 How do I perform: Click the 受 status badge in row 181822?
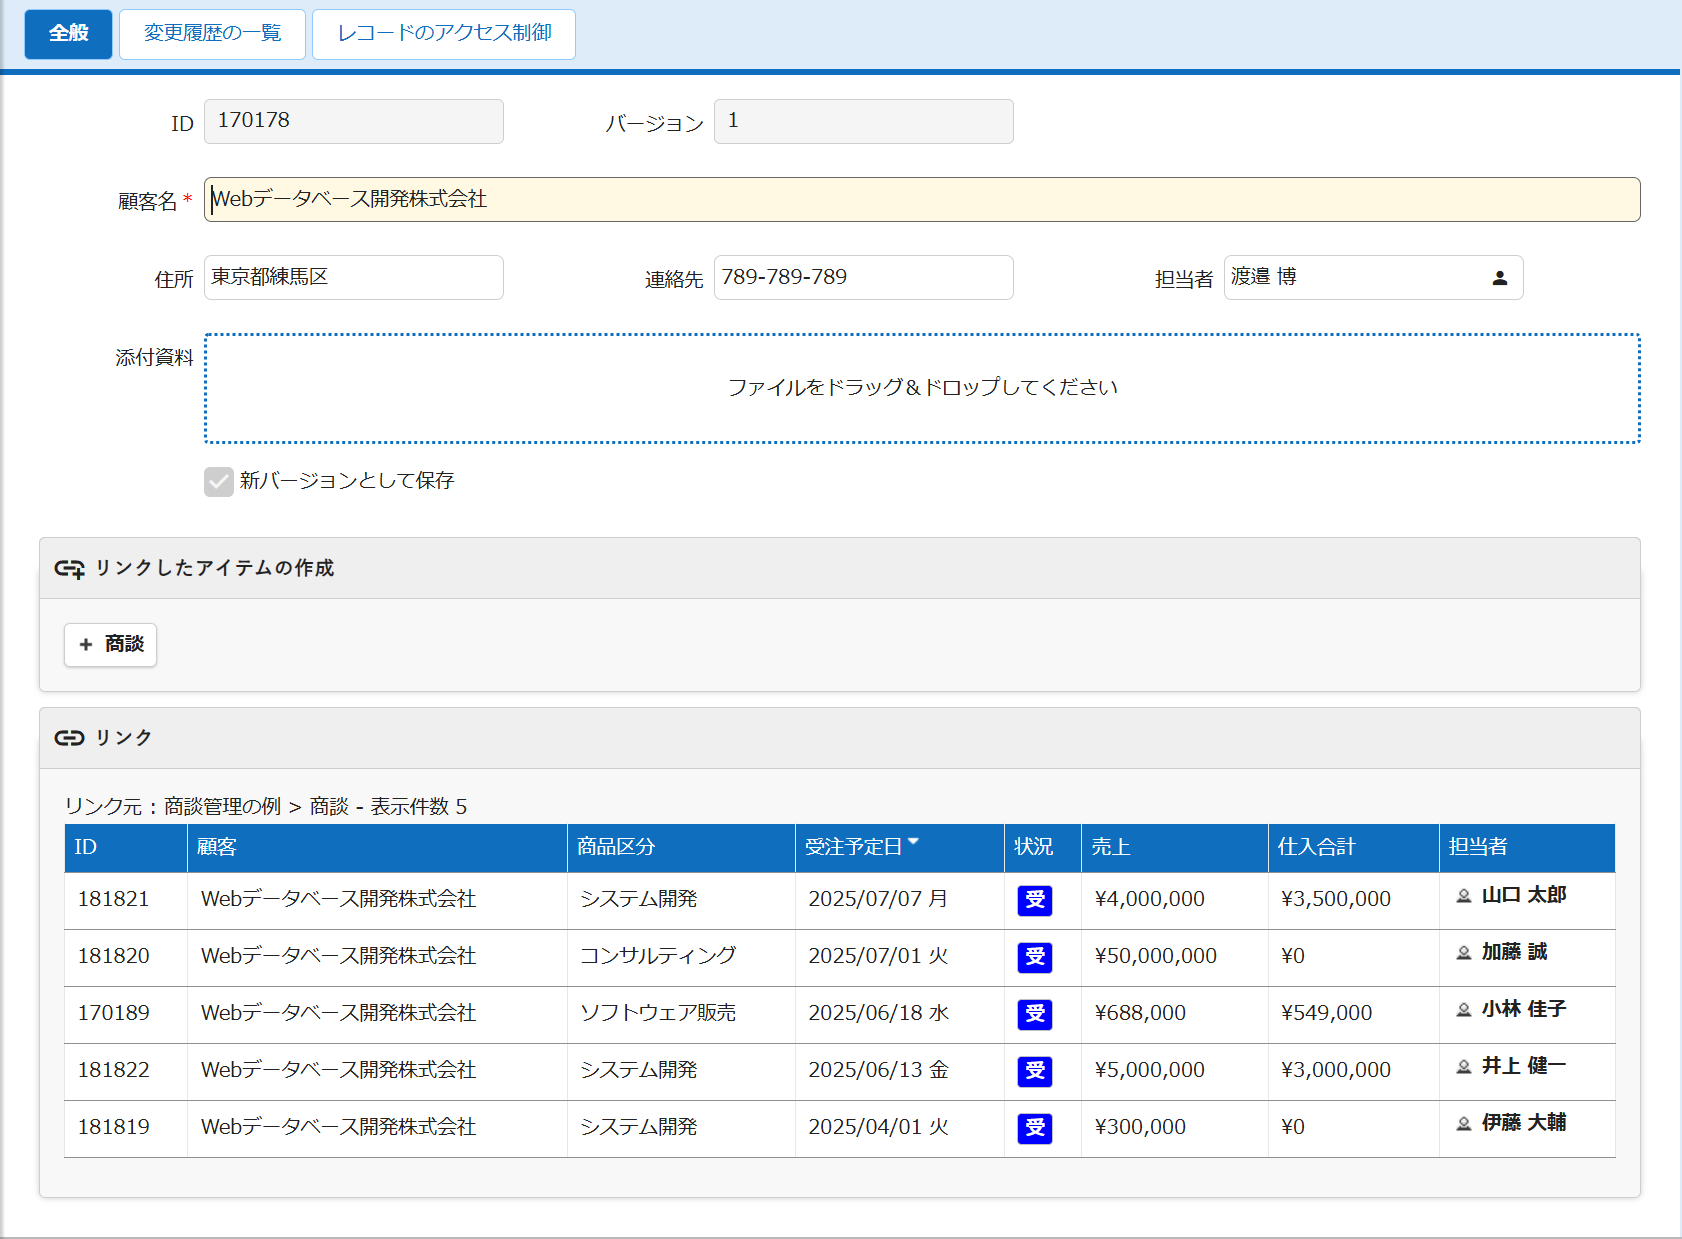[1035, 1071]
